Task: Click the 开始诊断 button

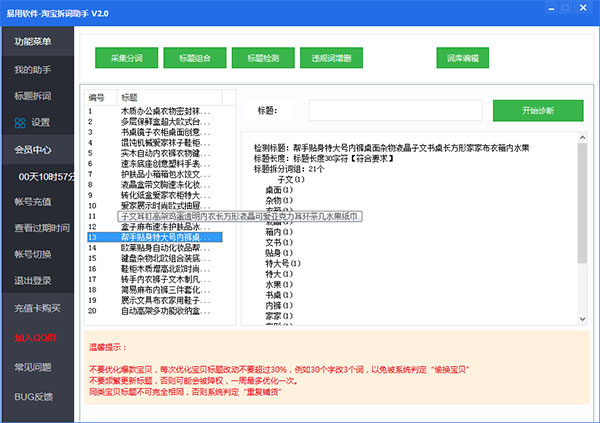Action: [x=538, y=111]
